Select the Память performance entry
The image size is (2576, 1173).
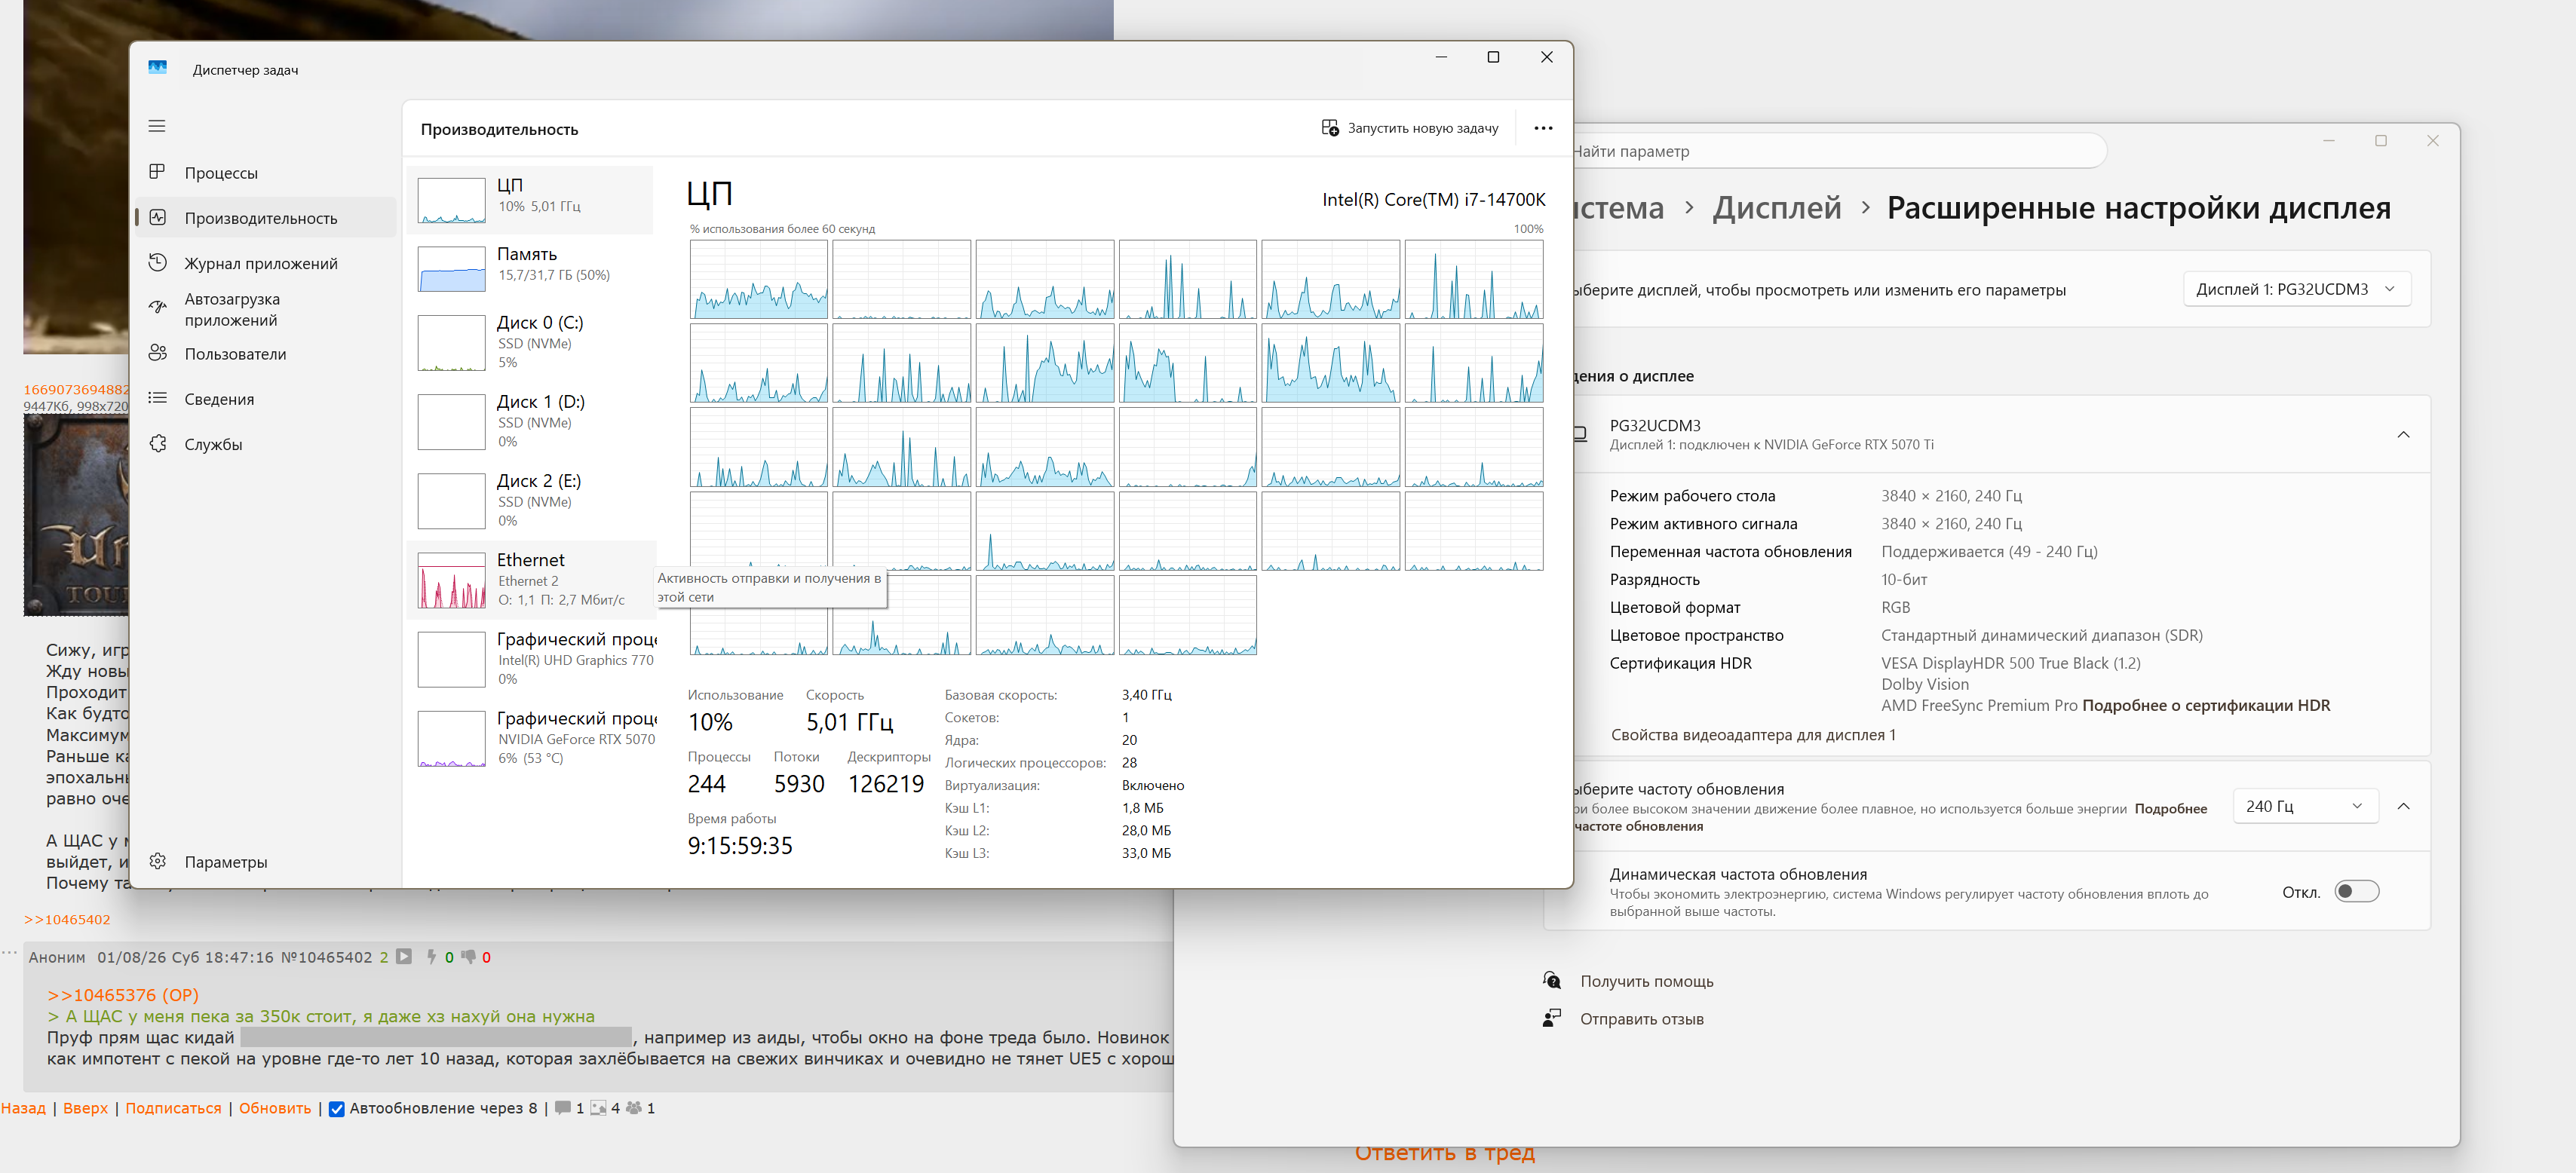[531, 269]
